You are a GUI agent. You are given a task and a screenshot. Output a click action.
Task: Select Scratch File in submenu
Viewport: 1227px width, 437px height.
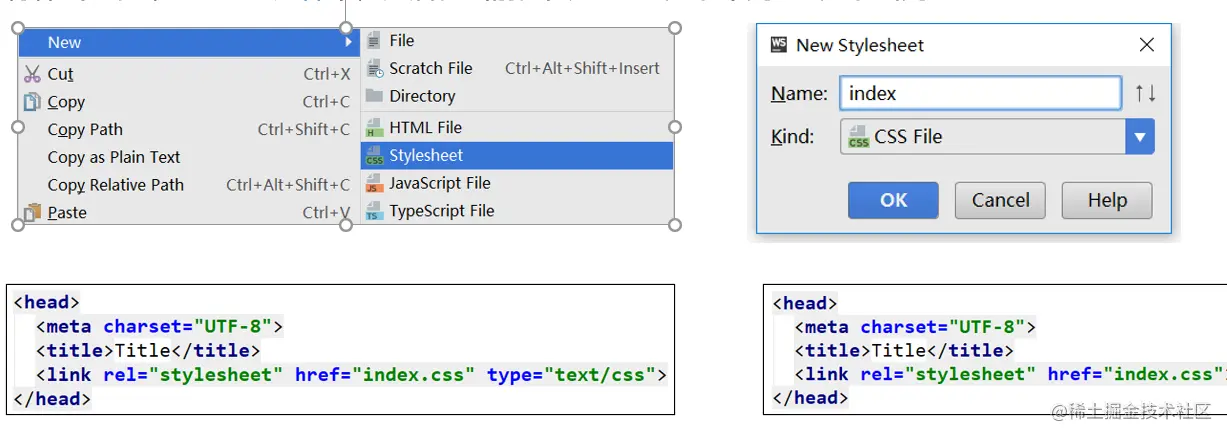click(x=516, y=68)
